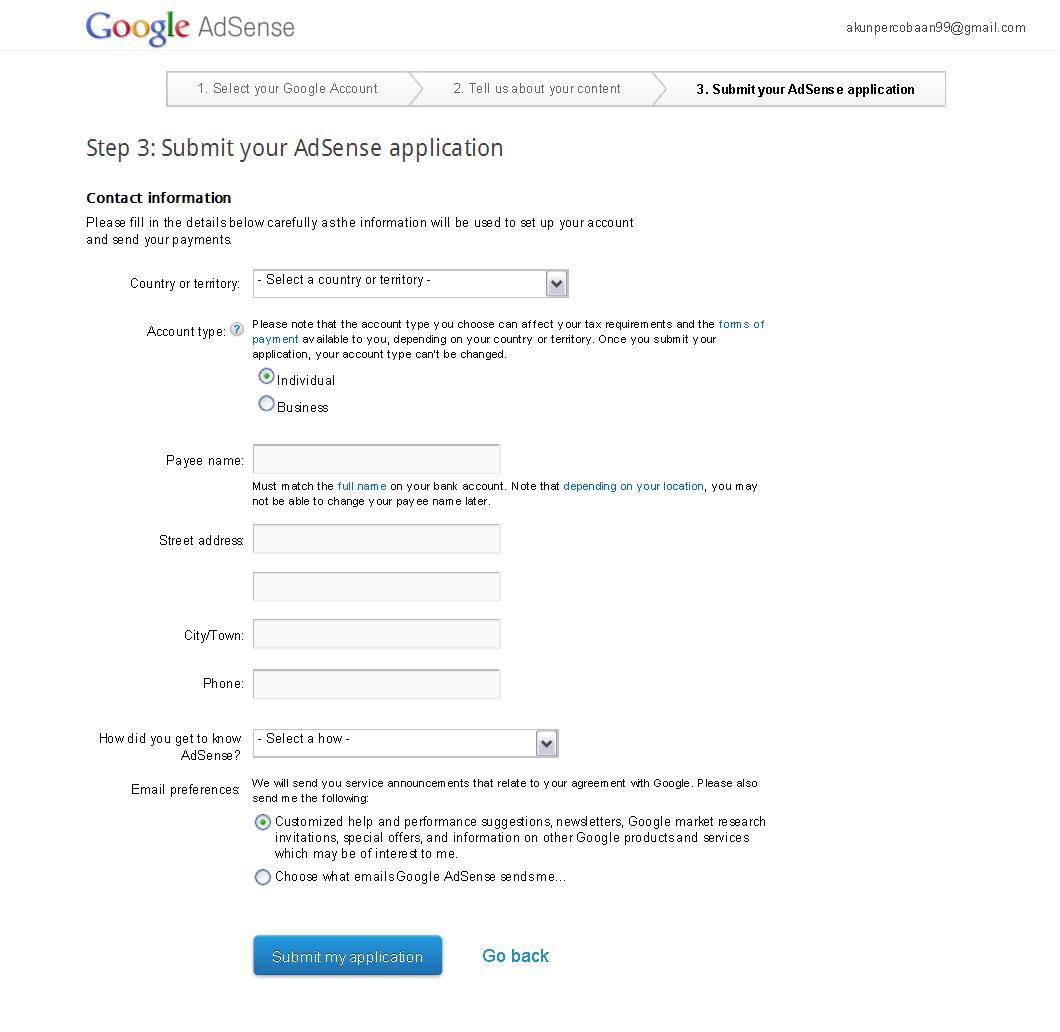Choose customized help and suggestions email option

(263, 822)
